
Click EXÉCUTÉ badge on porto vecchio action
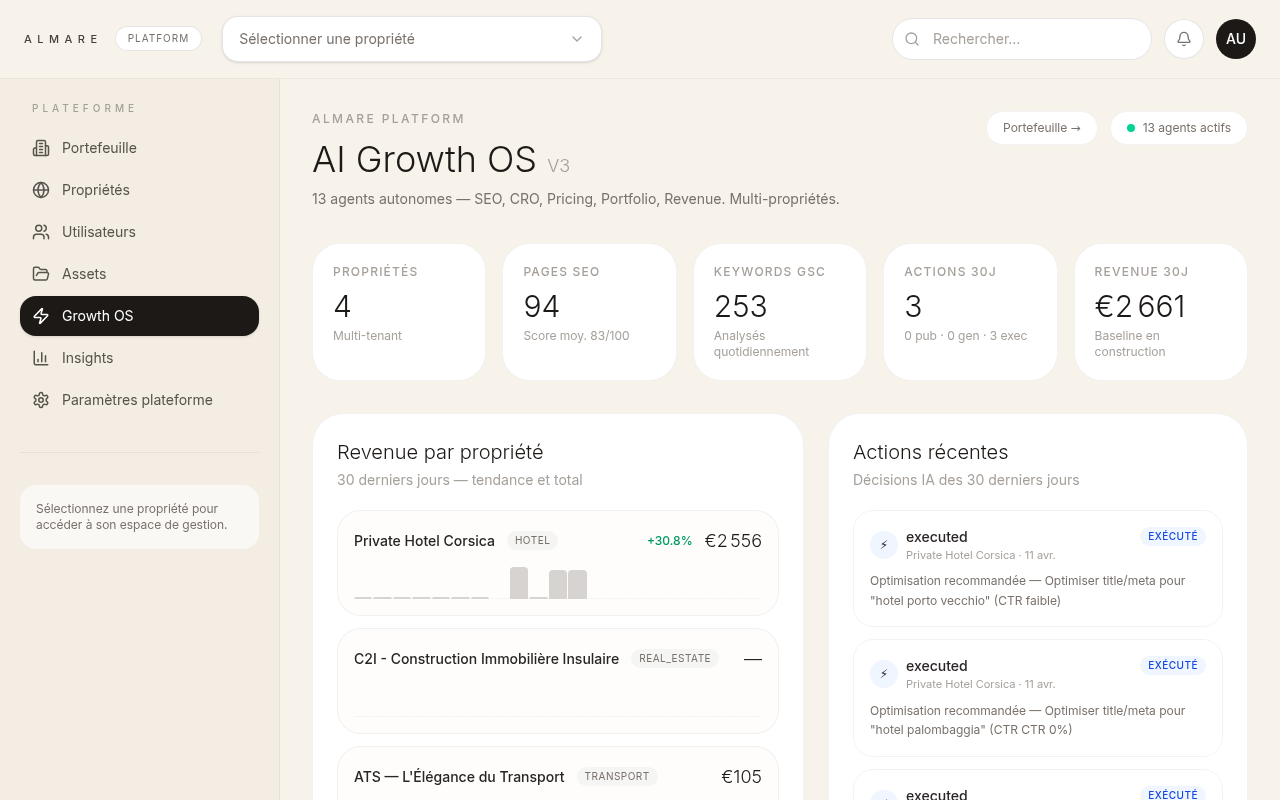point(1173,536)
